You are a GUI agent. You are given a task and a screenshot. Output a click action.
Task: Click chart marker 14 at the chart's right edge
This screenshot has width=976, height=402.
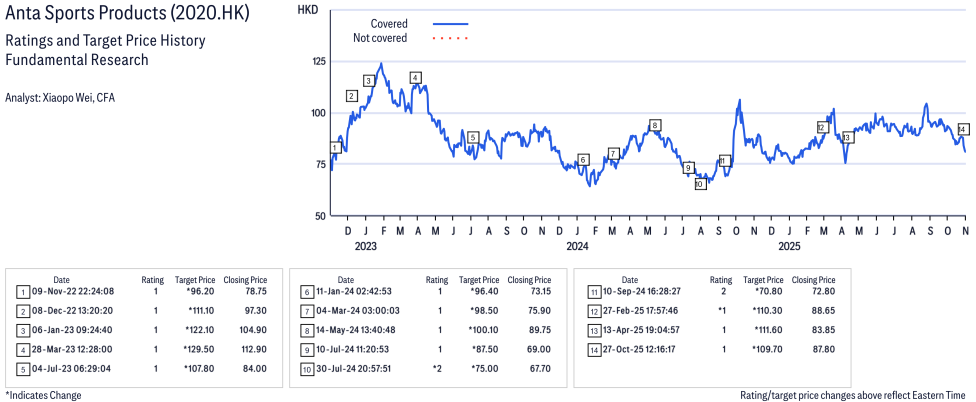click(963, 129)
